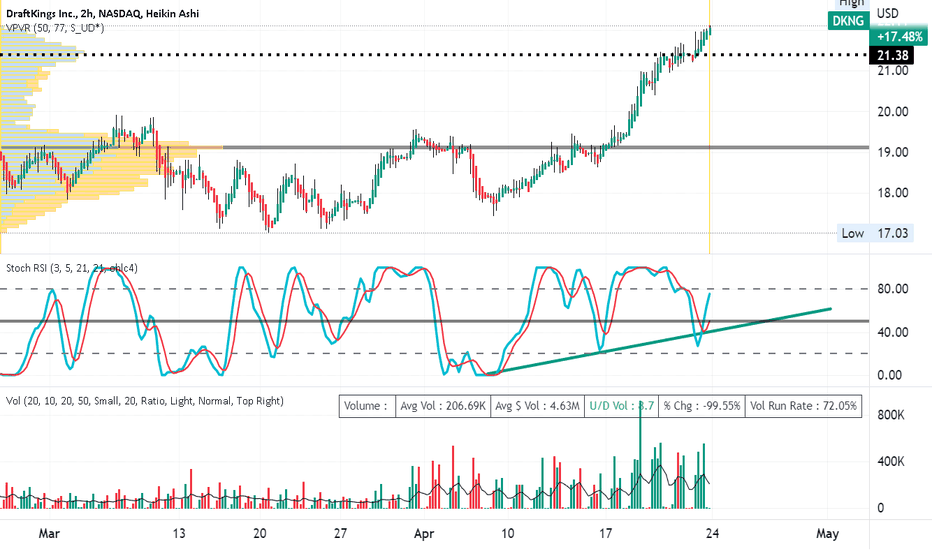Open the Vol indicator legend

pos(144,401)
